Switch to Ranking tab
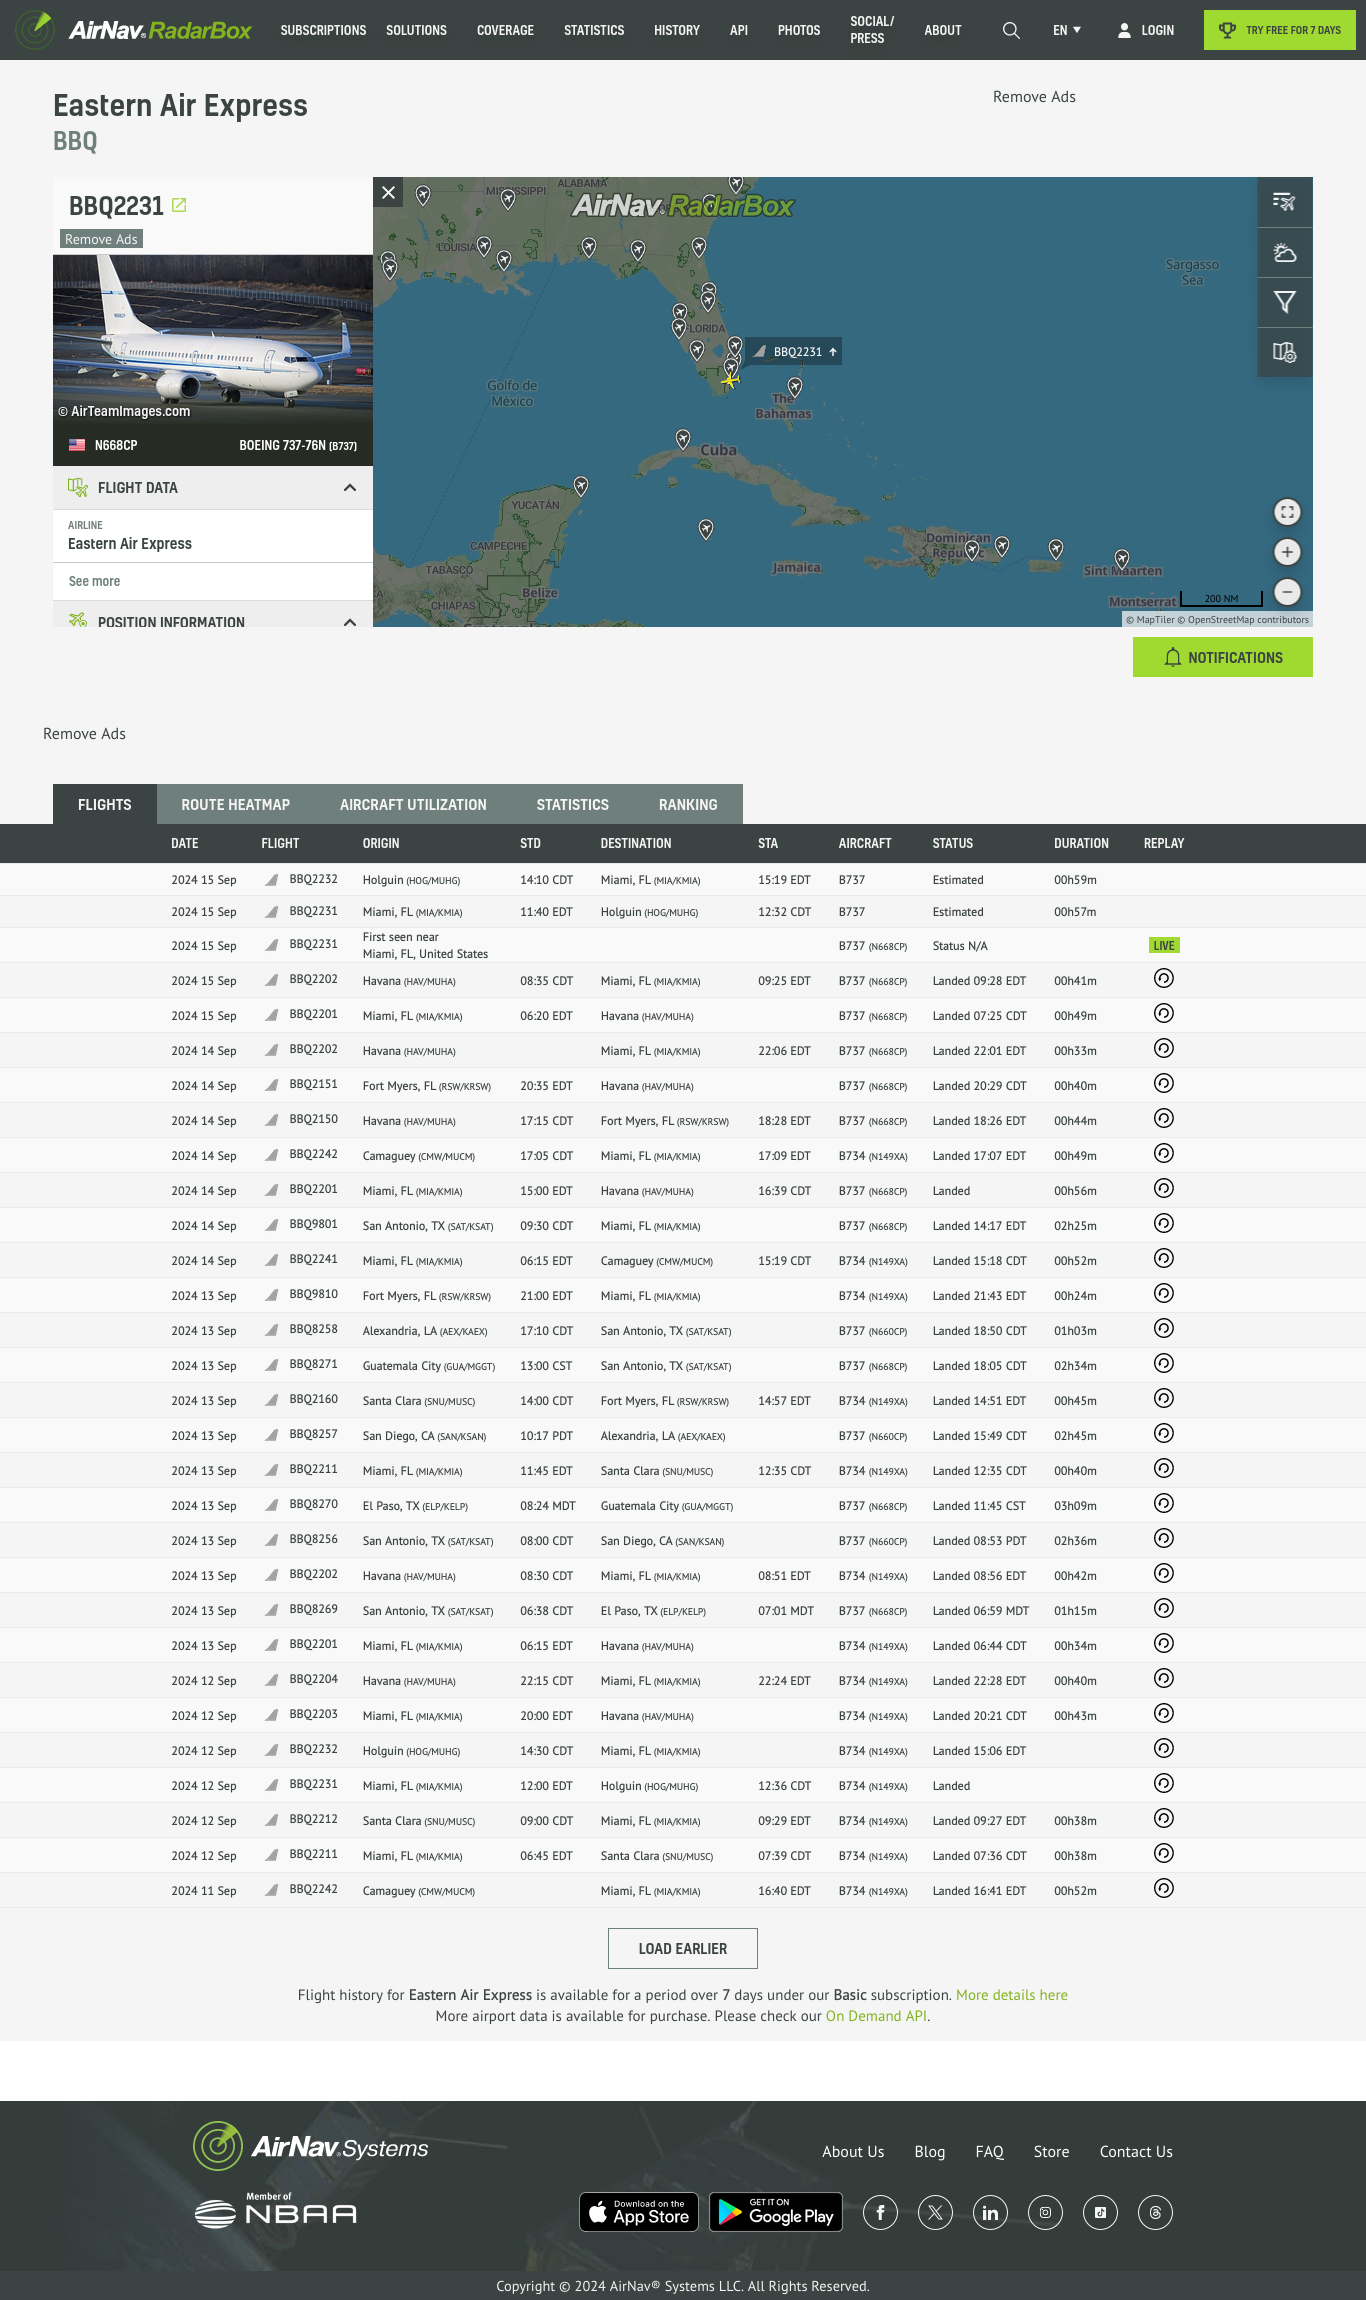The width and height of the screenshot is (1366, 2300). point(688,804)
